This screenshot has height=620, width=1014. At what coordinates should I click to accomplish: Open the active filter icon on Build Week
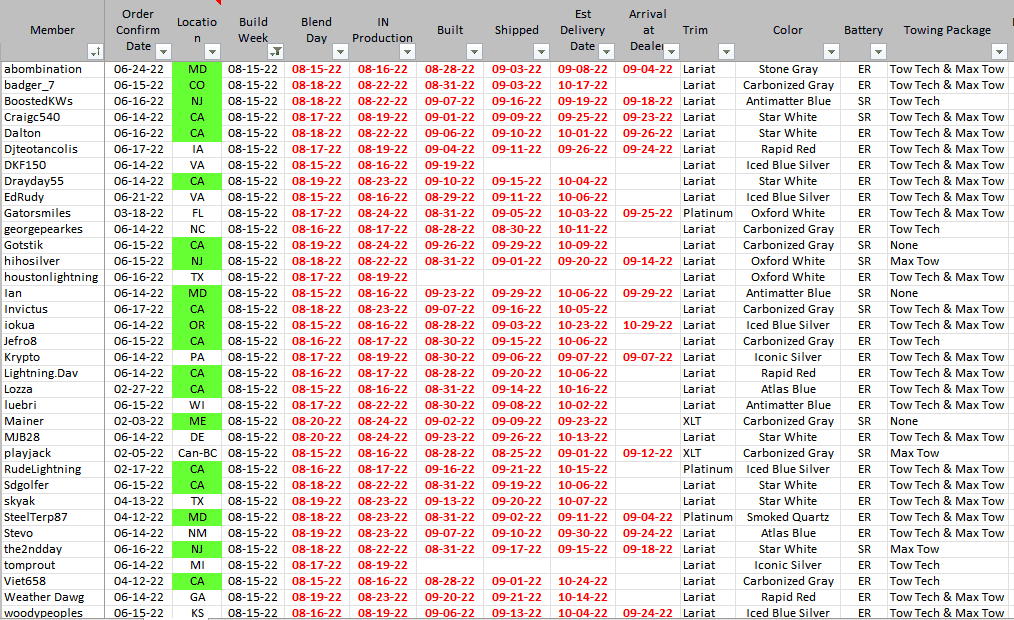click(x=276, y=51)
